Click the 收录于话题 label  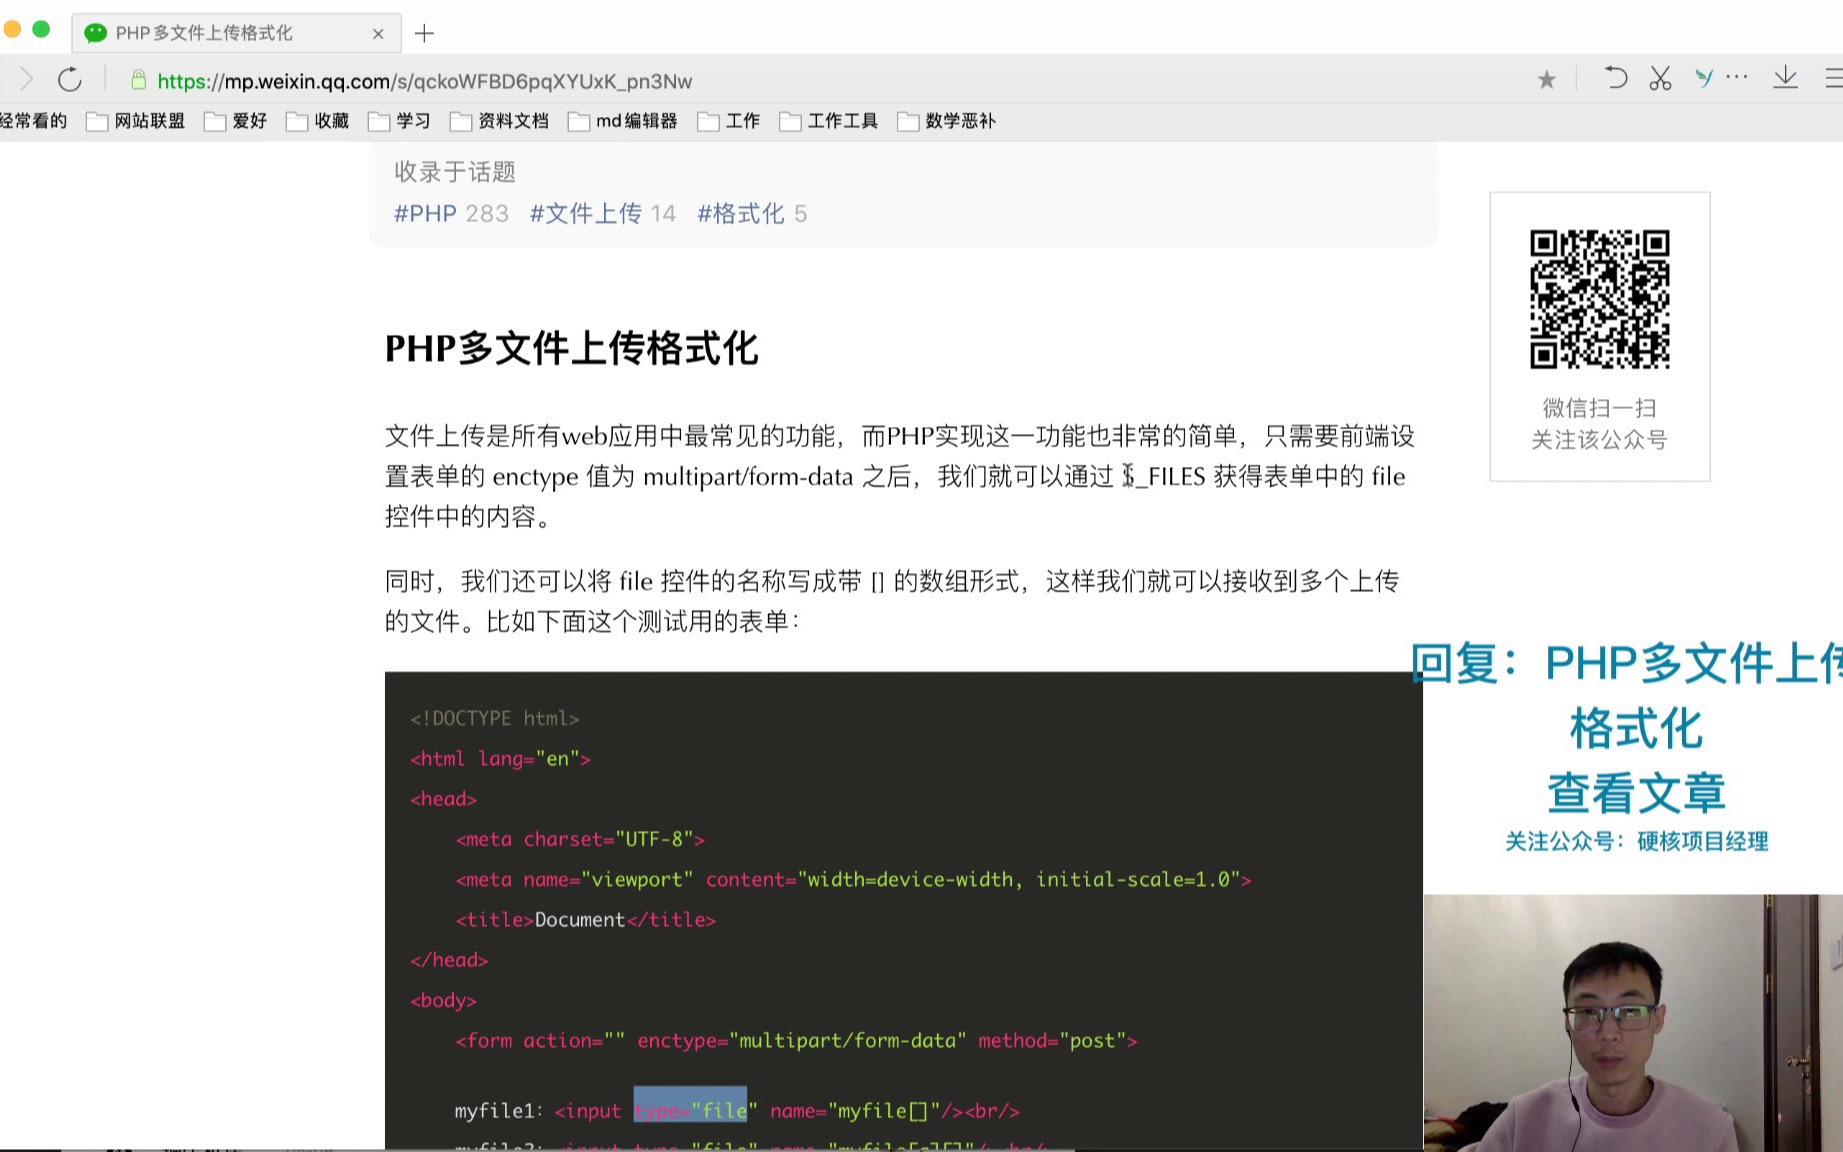[x=455, y=172]
